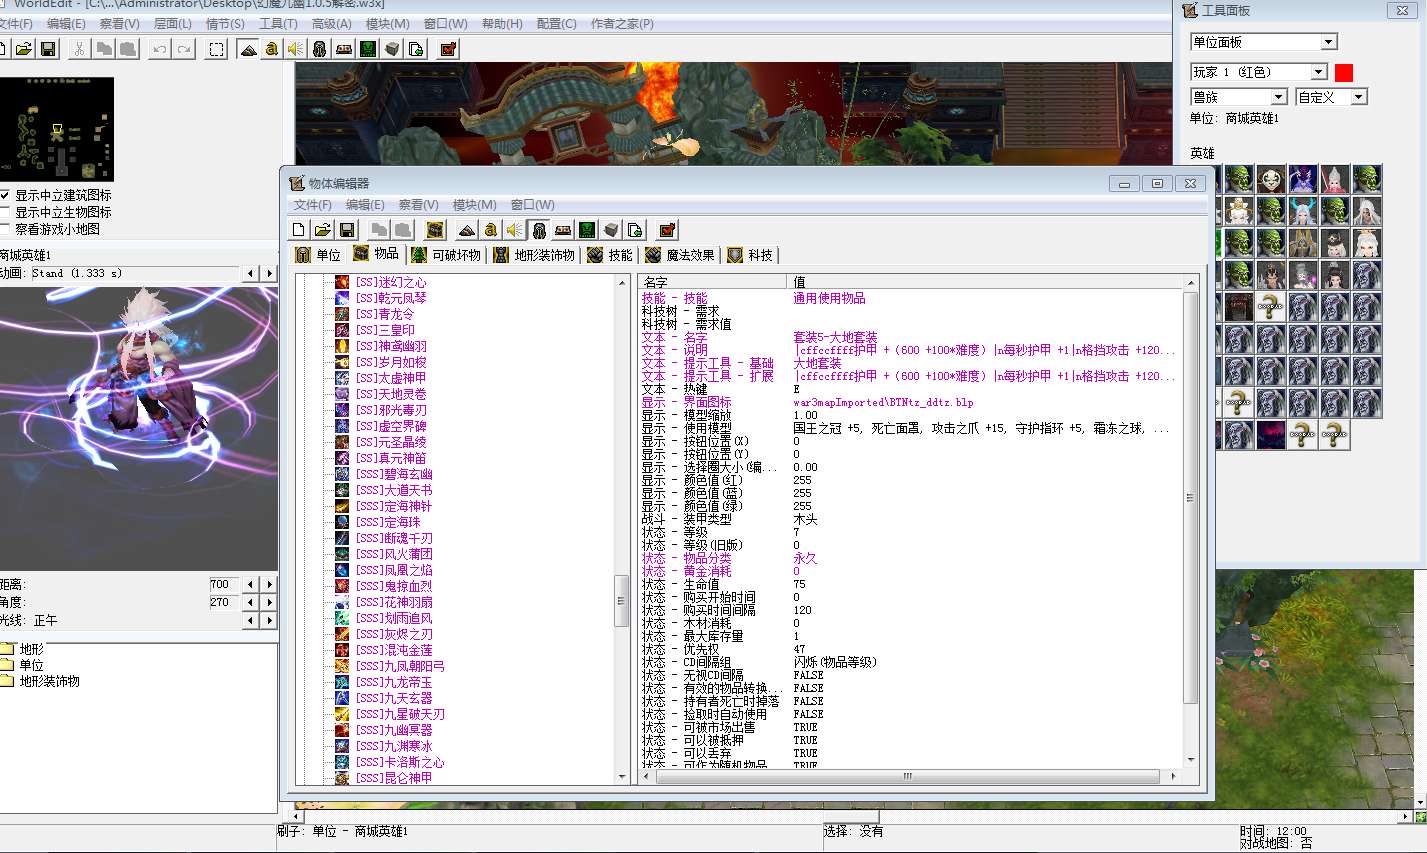Switch to the 地形装饰物 tab in Object Editor
This screenshot has width=1427, height=853.
[535, 255]
